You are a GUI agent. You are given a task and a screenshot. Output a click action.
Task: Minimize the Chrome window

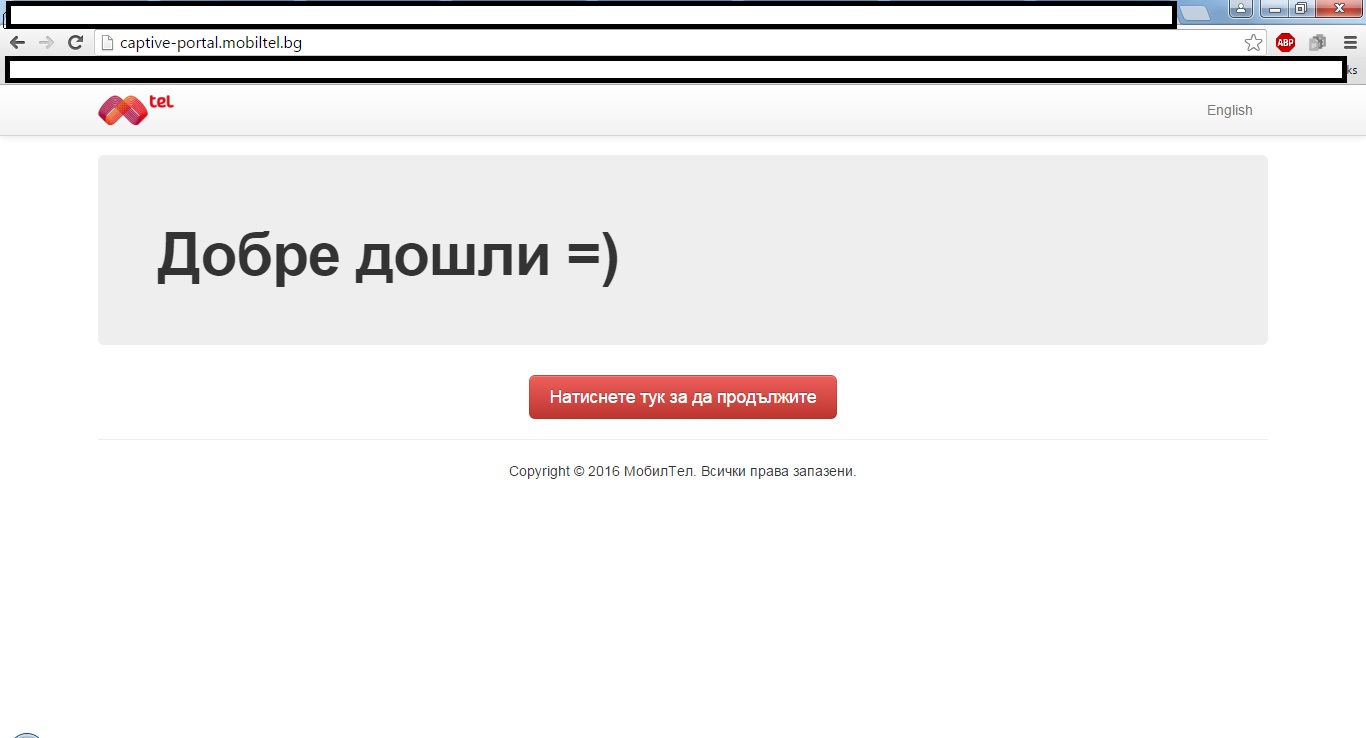click(1273, 9)
